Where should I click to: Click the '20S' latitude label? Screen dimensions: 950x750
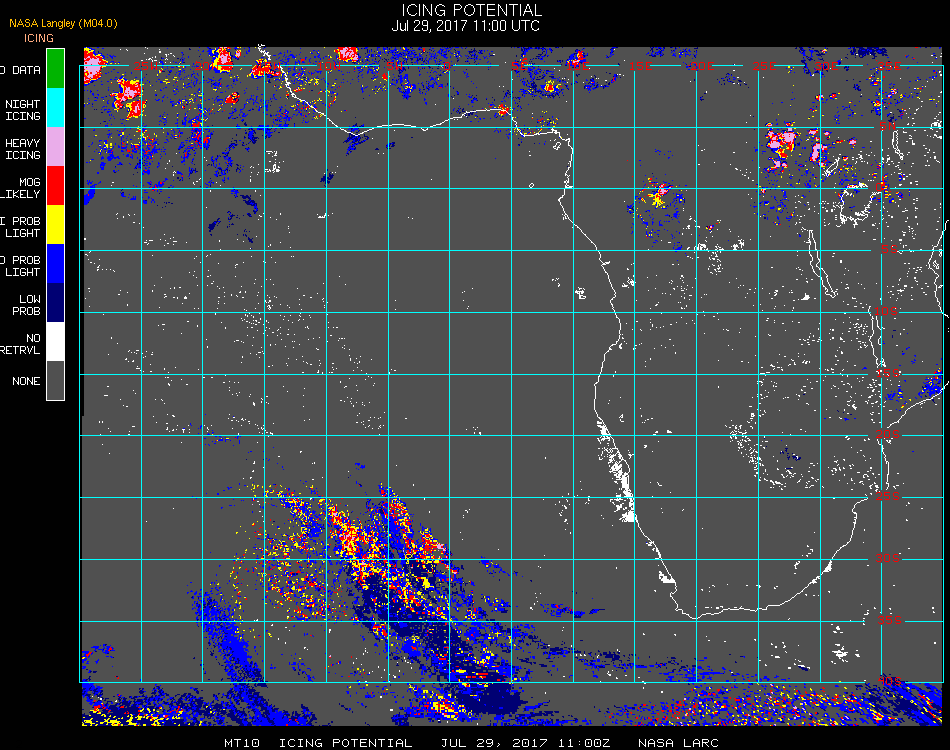tap(888, 434)
